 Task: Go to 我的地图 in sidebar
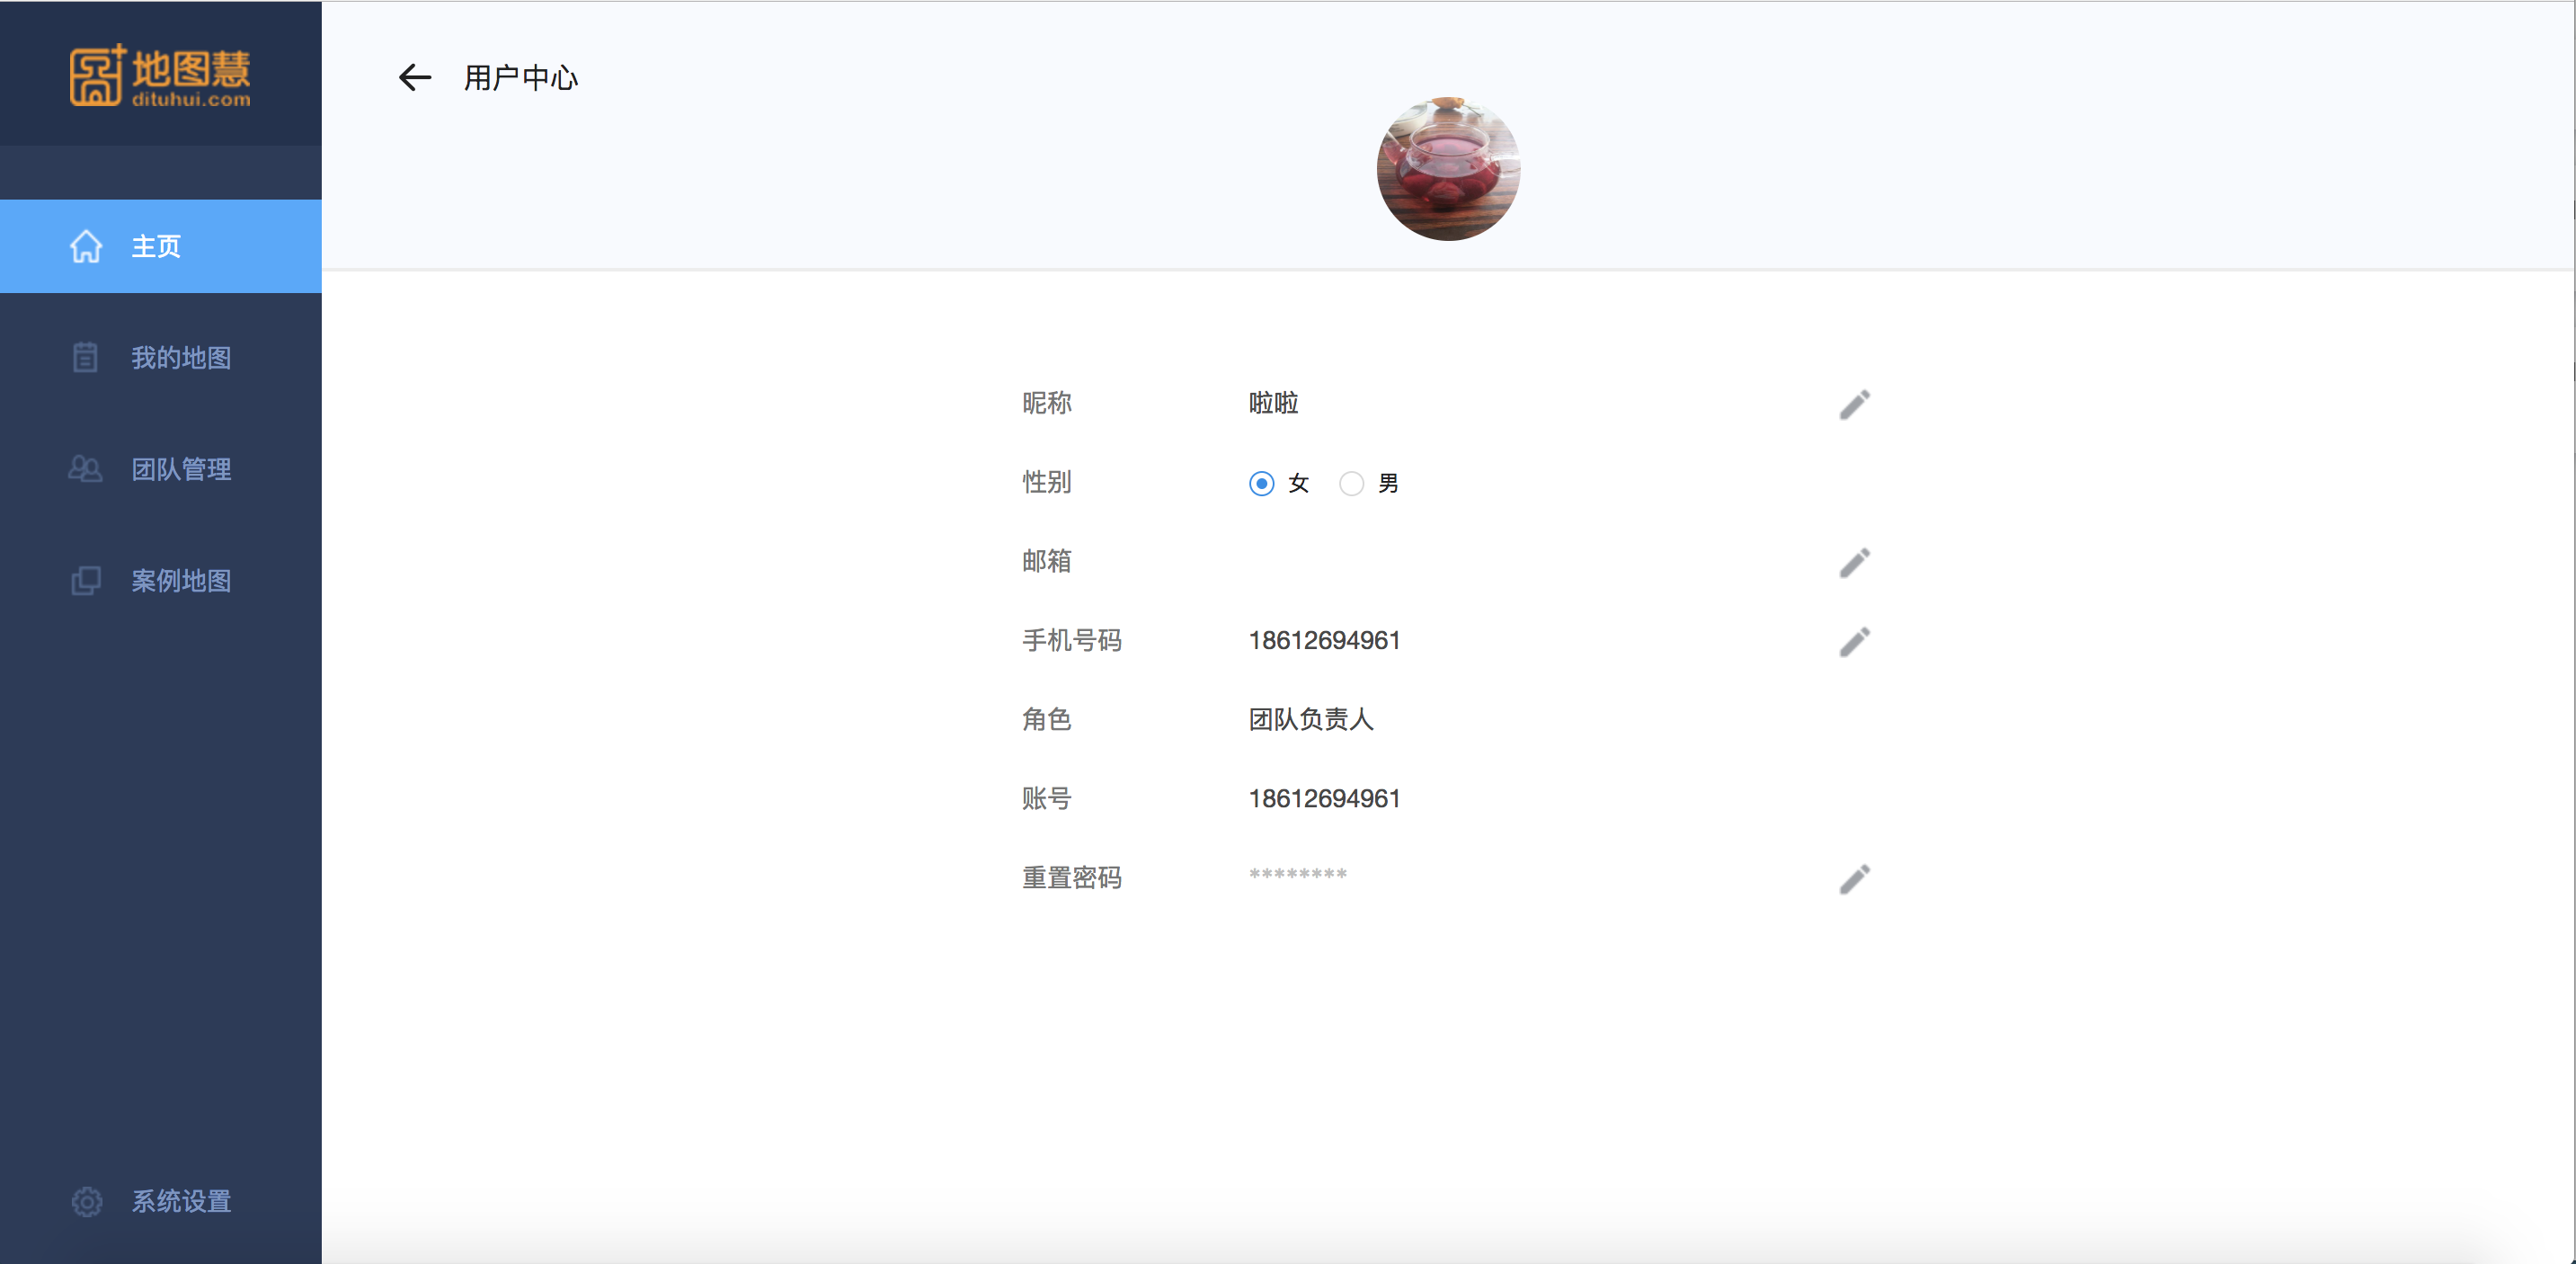[161, 357]
